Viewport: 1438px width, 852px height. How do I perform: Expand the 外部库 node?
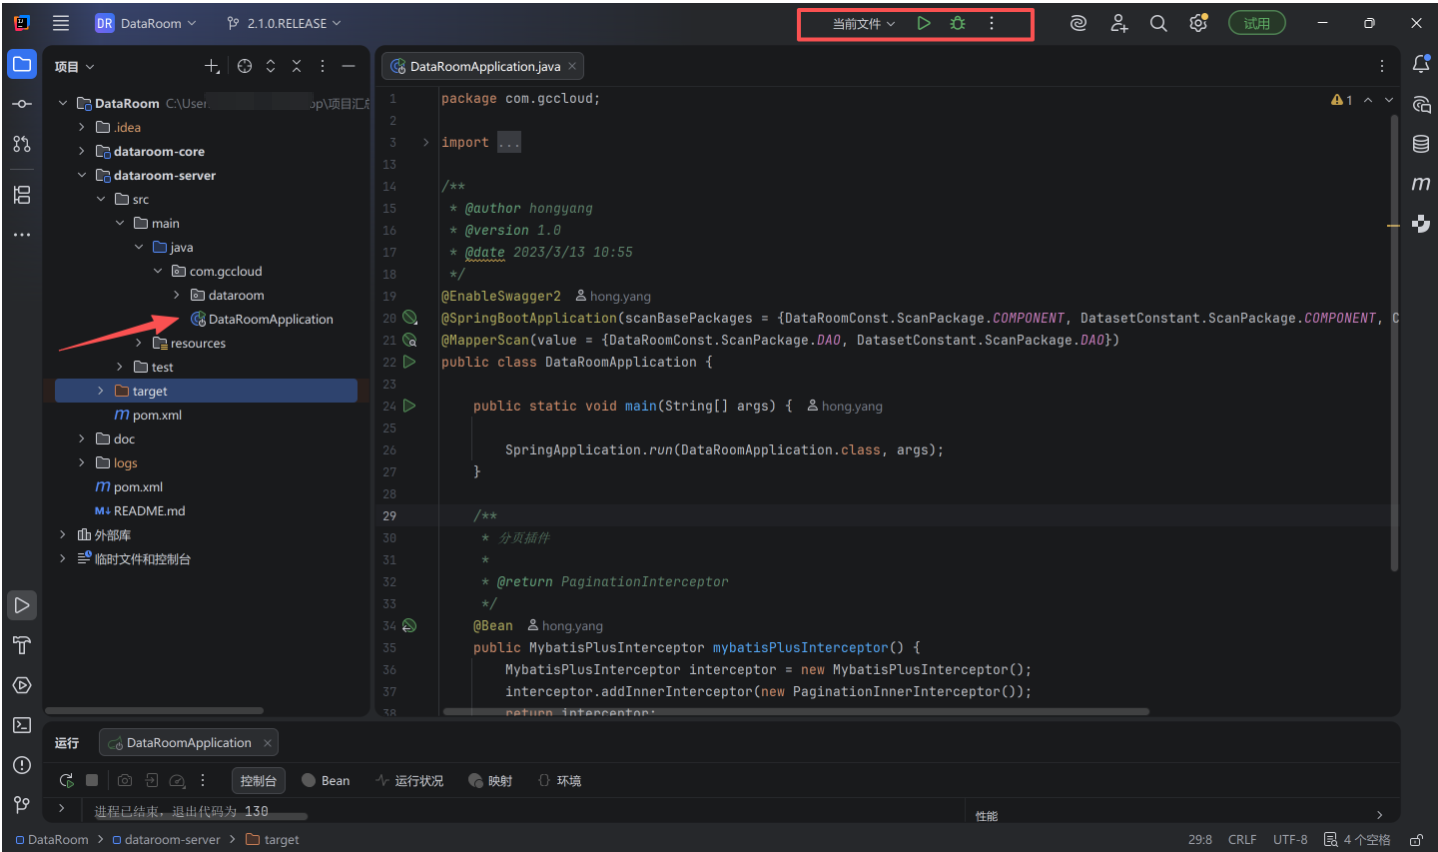click(x=63, y=535)
